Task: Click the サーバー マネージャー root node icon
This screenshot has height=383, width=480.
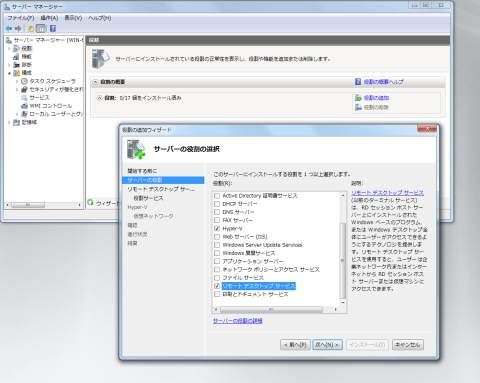Action: coord(9,40)
